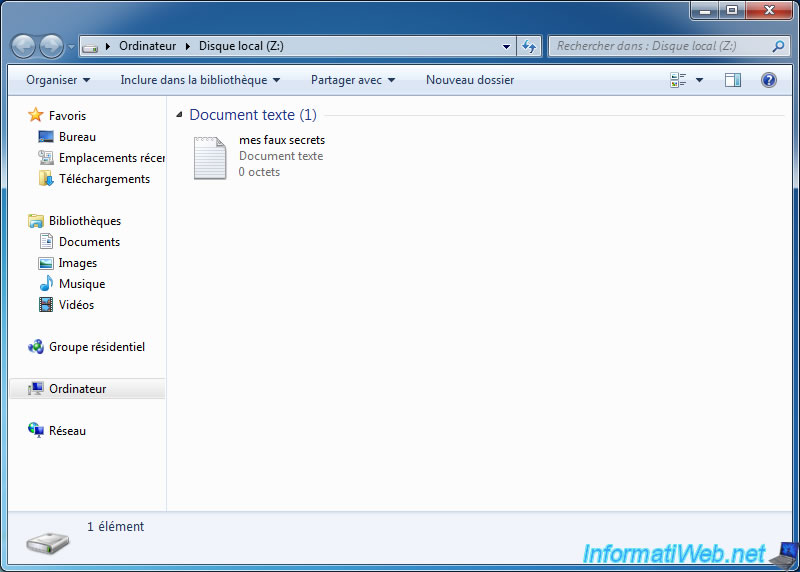800x572 pixels.
Task: Select the mes faux secrets file name
Action: pyautogui.click(x=282, y=140)
